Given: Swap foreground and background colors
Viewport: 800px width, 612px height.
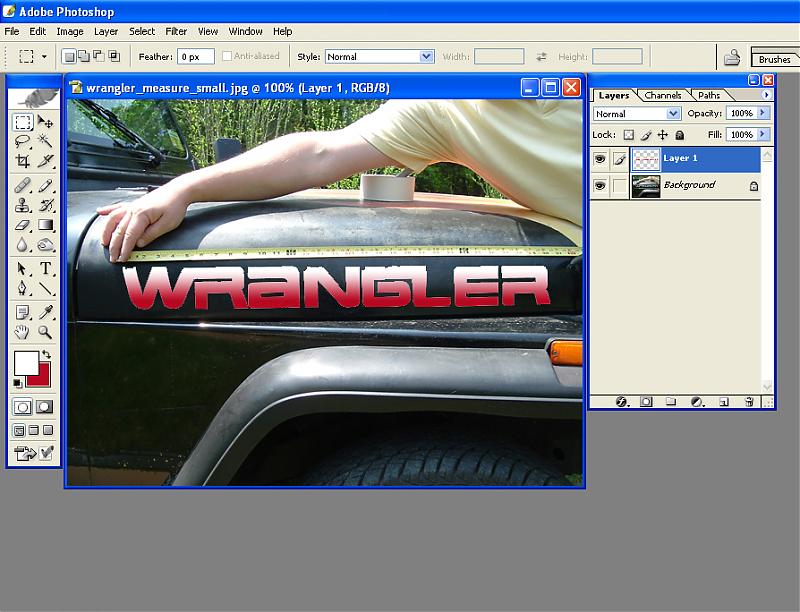Looking at the screenshot, I should tap(46, 353).
